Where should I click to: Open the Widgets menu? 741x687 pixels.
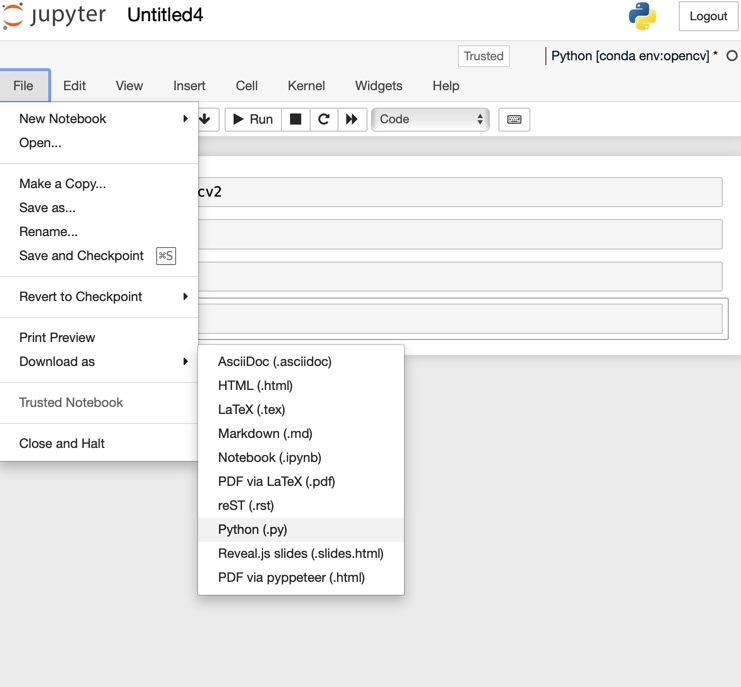(x=379, y=86)
